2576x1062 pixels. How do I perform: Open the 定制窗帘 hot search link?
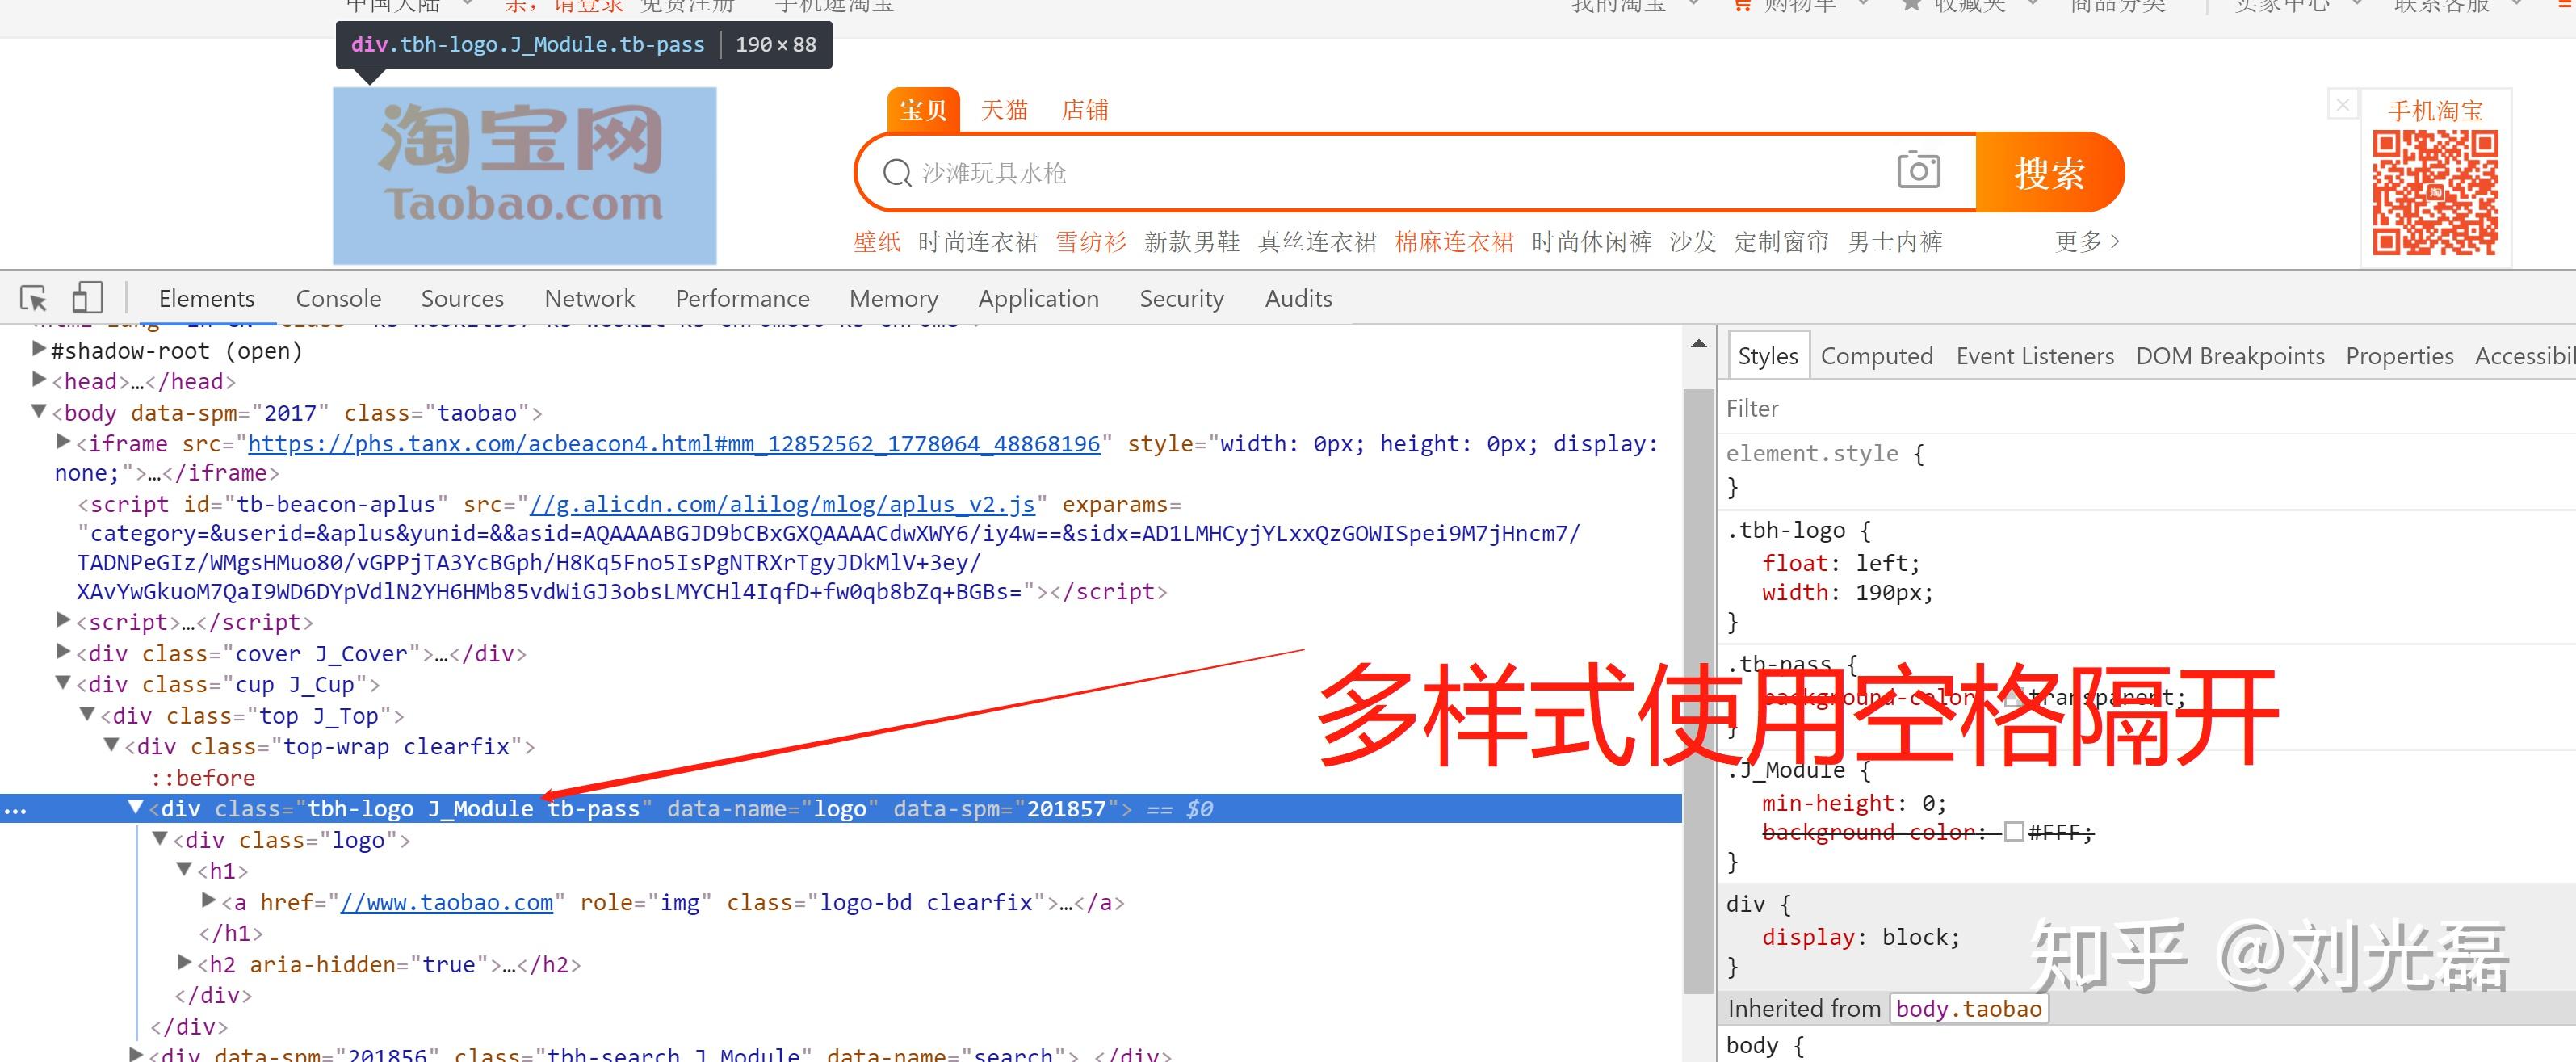(1782, 242)
